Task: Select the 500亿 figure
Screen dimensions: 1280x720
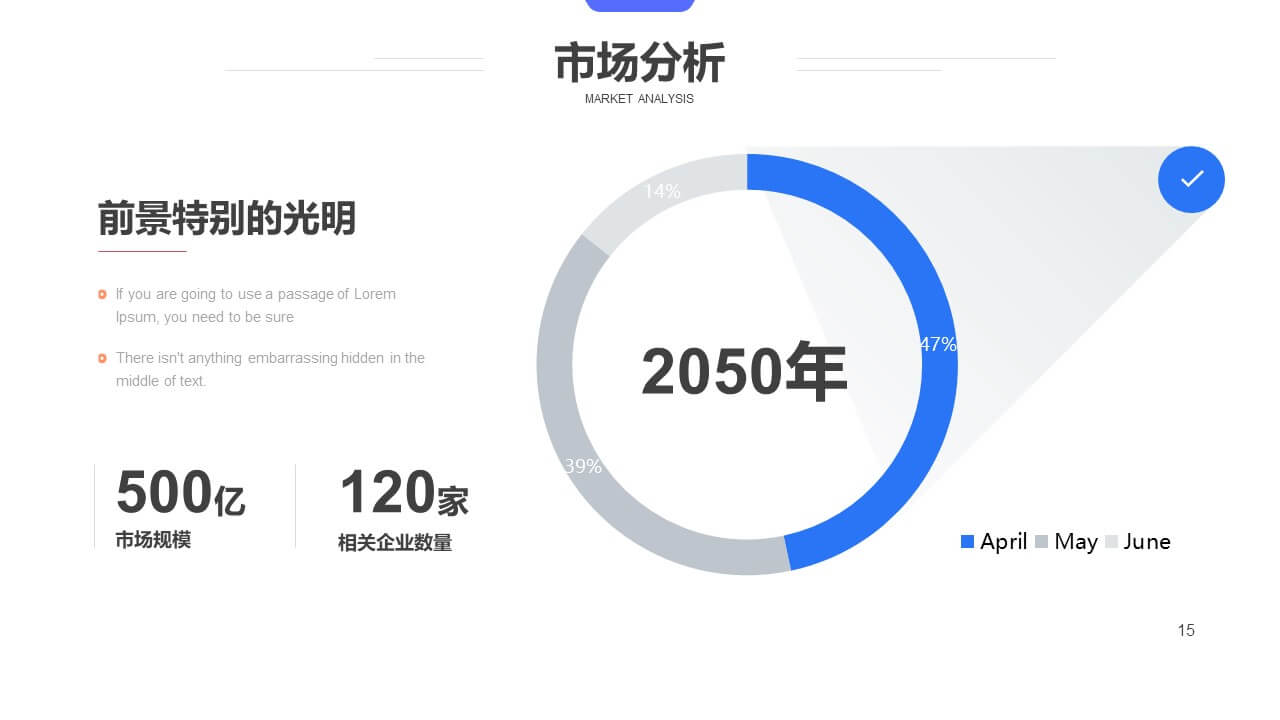Action: coord(181,492)
